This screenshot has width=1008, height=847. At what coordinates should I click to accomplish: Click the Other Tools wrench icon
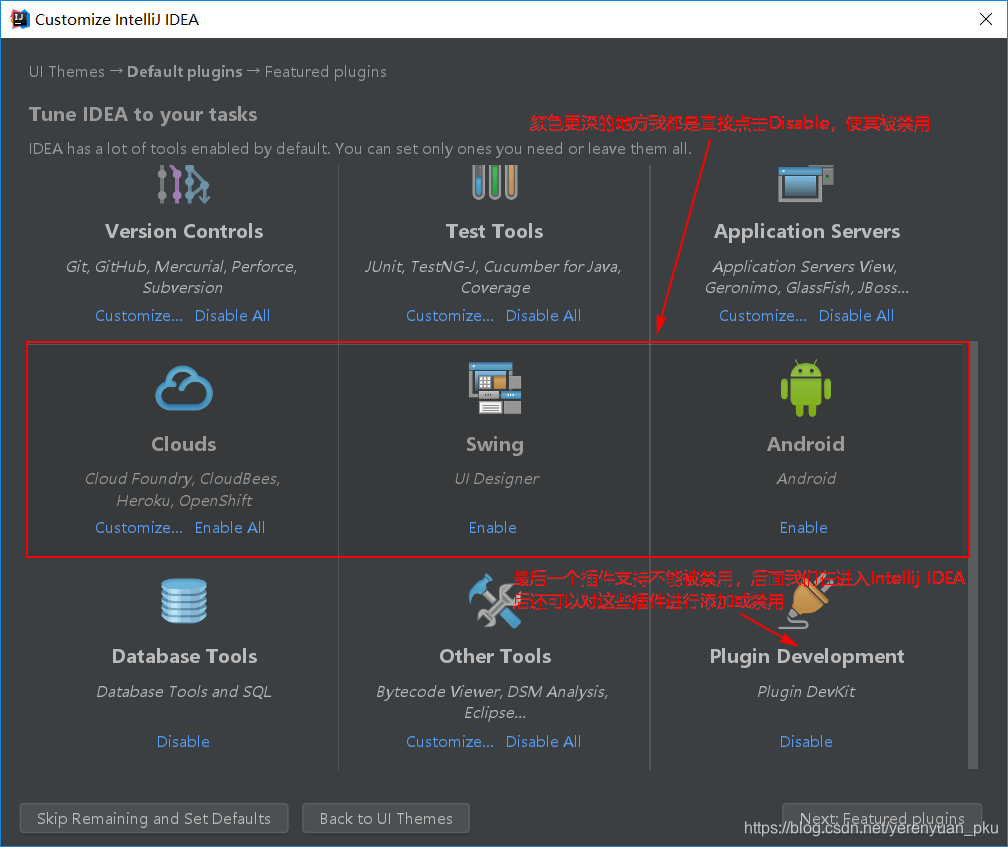(x=494, y=601)
